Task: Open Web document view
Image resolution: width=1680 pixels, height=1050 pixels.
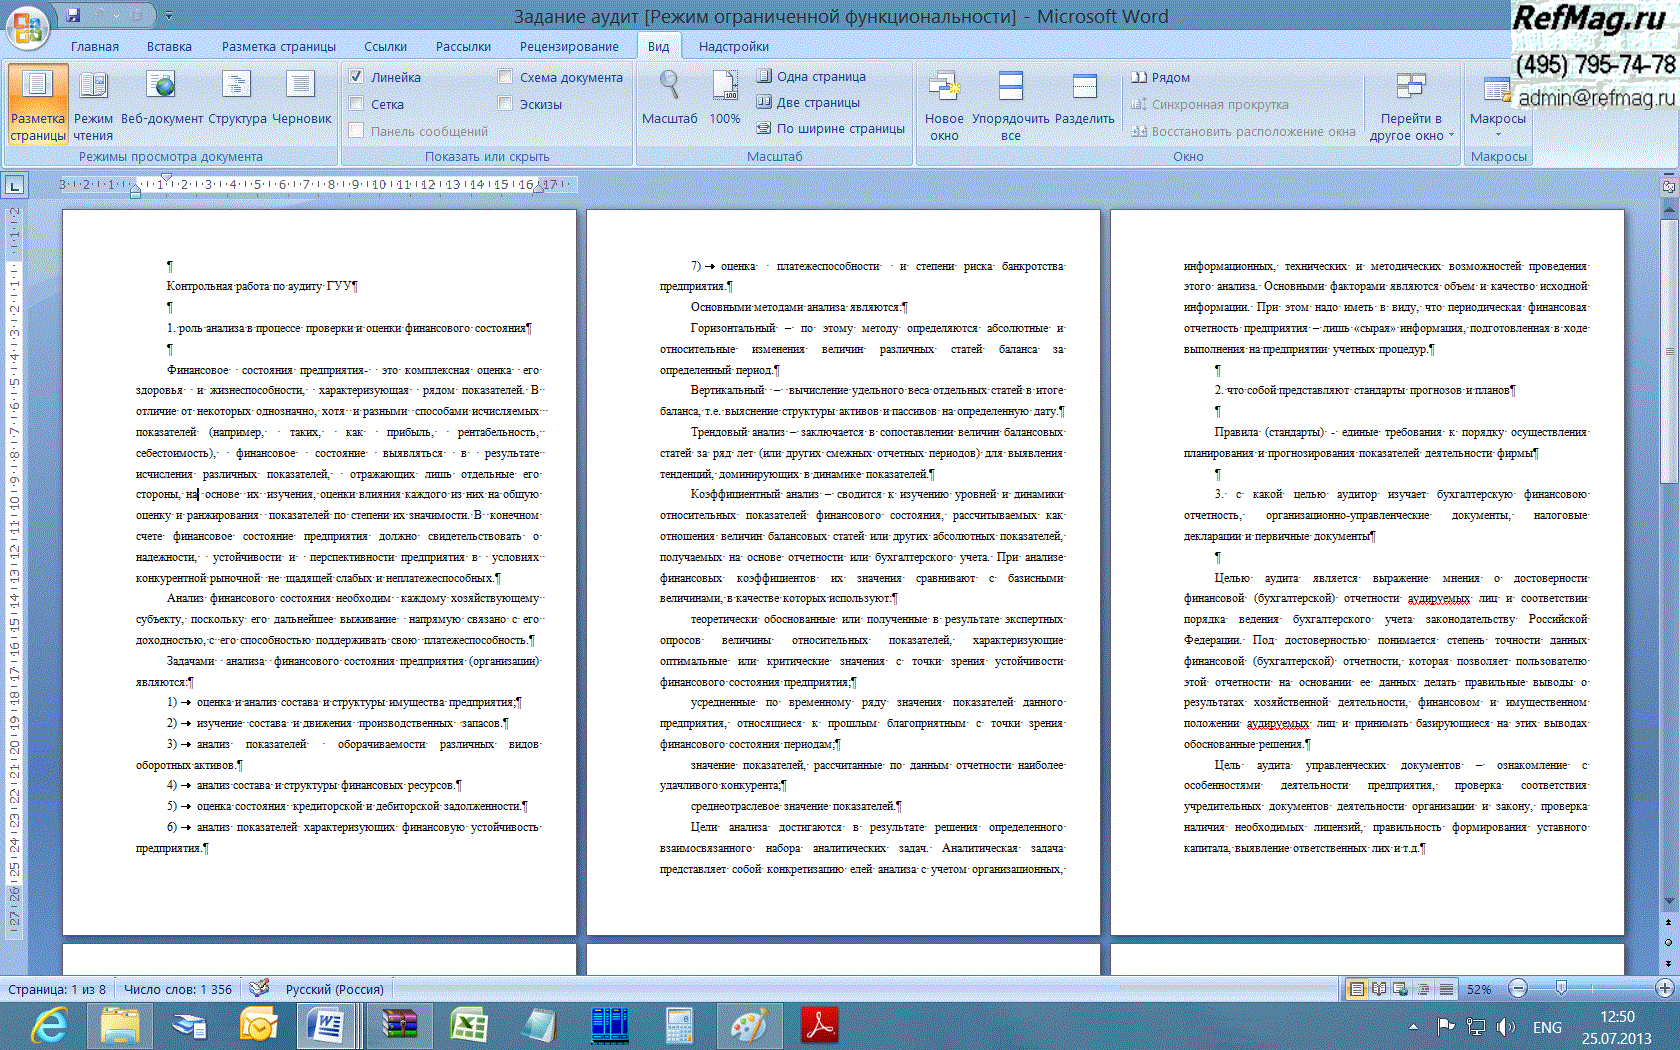Action: 161,100
